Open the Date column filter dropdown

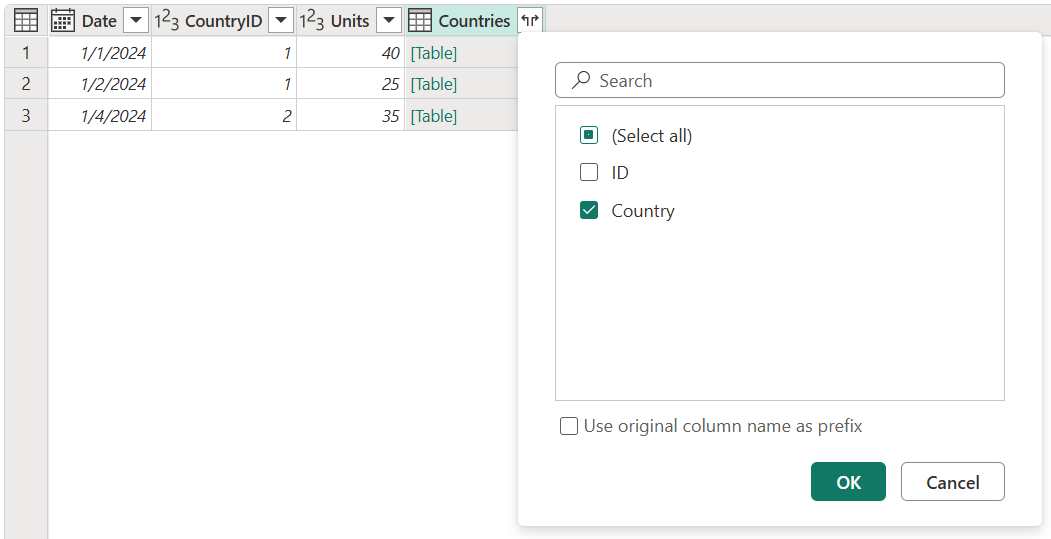[x=136, y=21]
